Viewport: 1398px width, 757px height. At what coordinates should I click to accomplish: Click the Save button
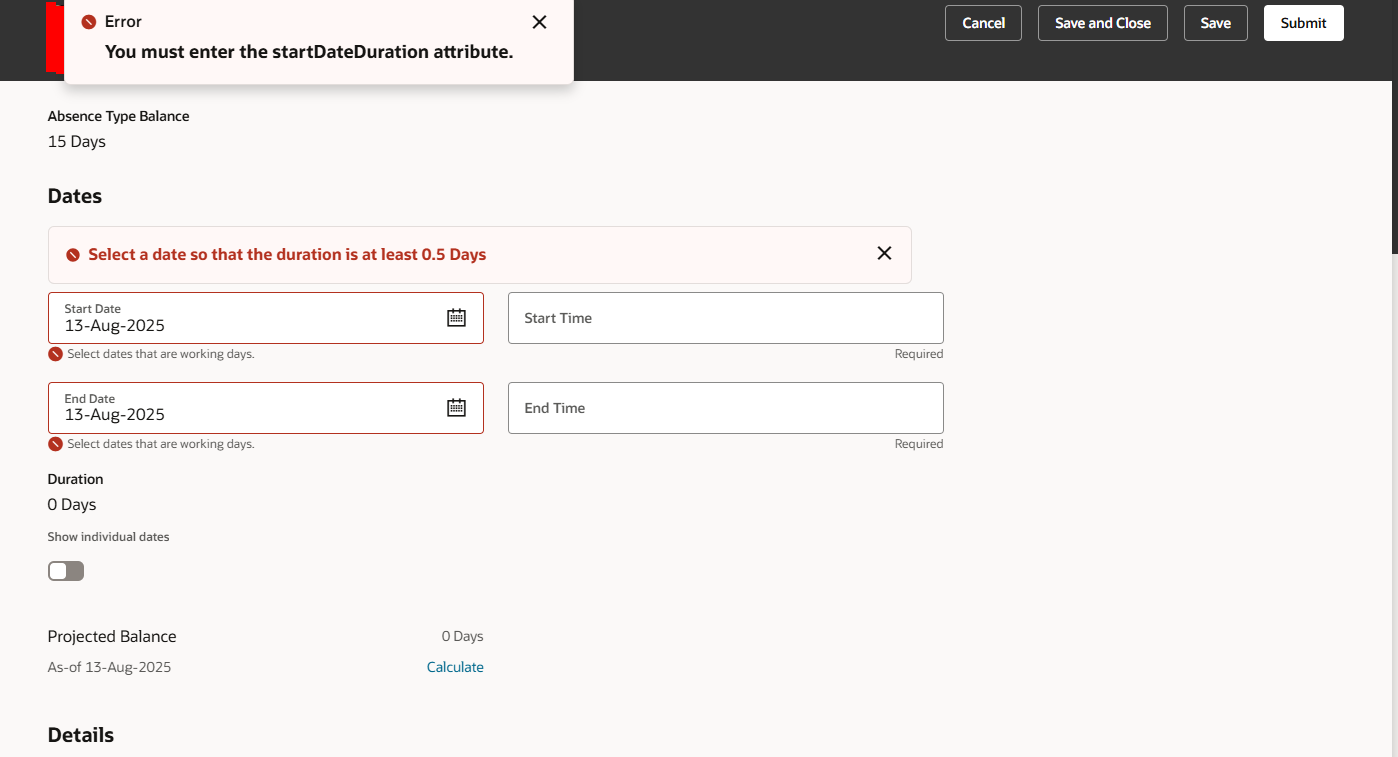pyautogui.click(x=1216, y=23)
